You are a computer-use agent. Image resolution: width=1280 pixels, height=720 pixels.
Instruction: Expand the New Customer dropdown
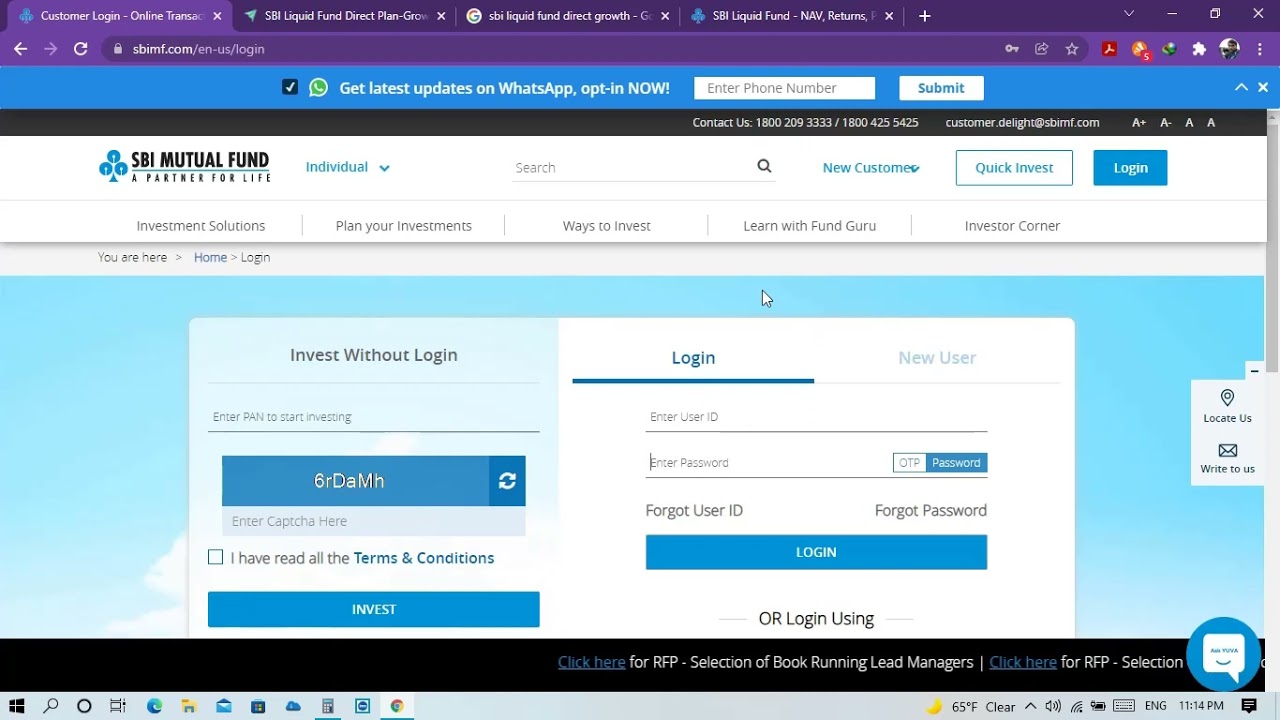point(871,167)
